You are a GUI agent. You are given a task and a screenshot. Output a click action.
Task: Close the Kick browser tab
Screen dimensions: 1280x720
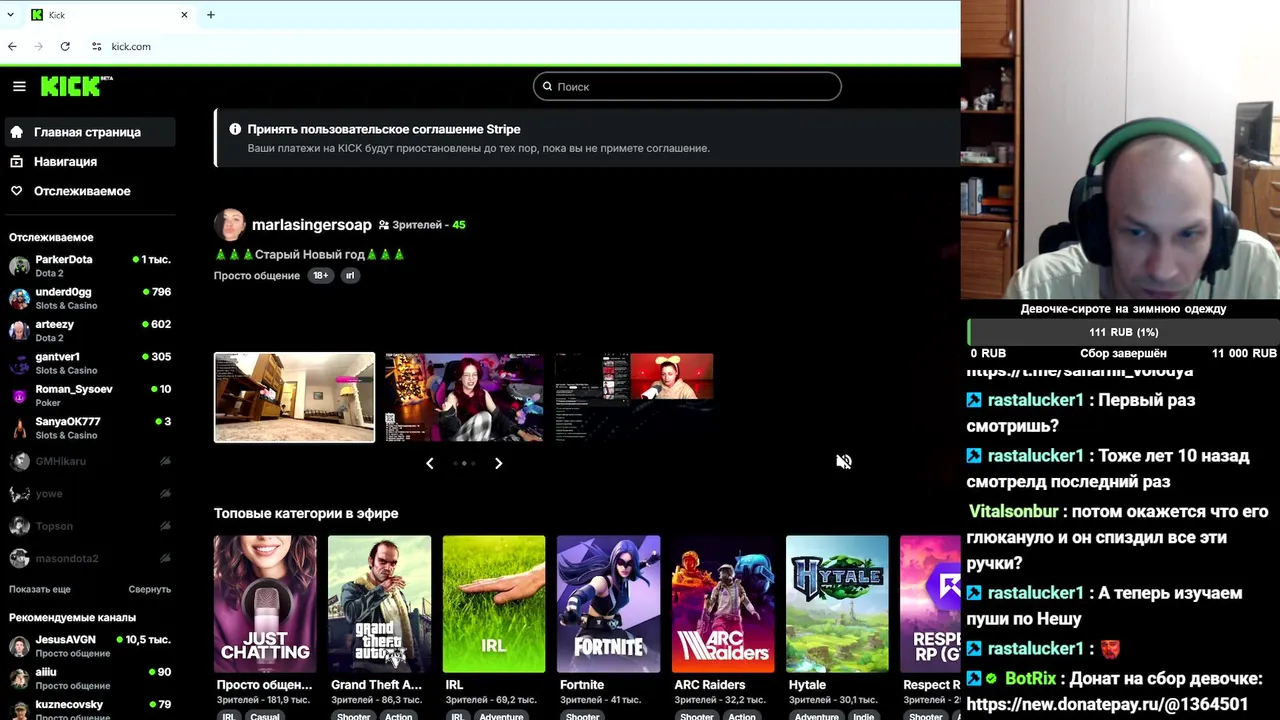pyautogui.click(x=184, y=15)
